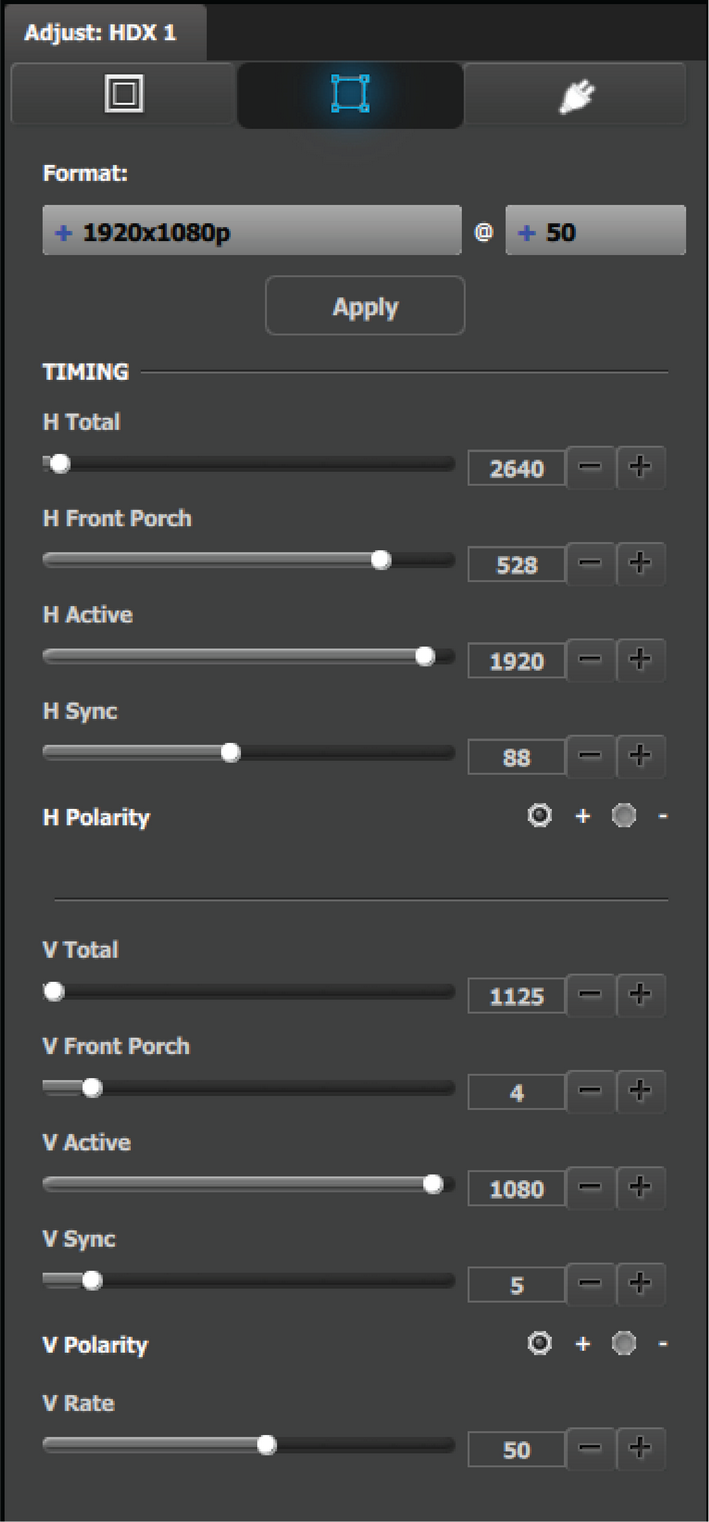
Task: Open the double-square layout tab icon
Action: click(124, 95)
